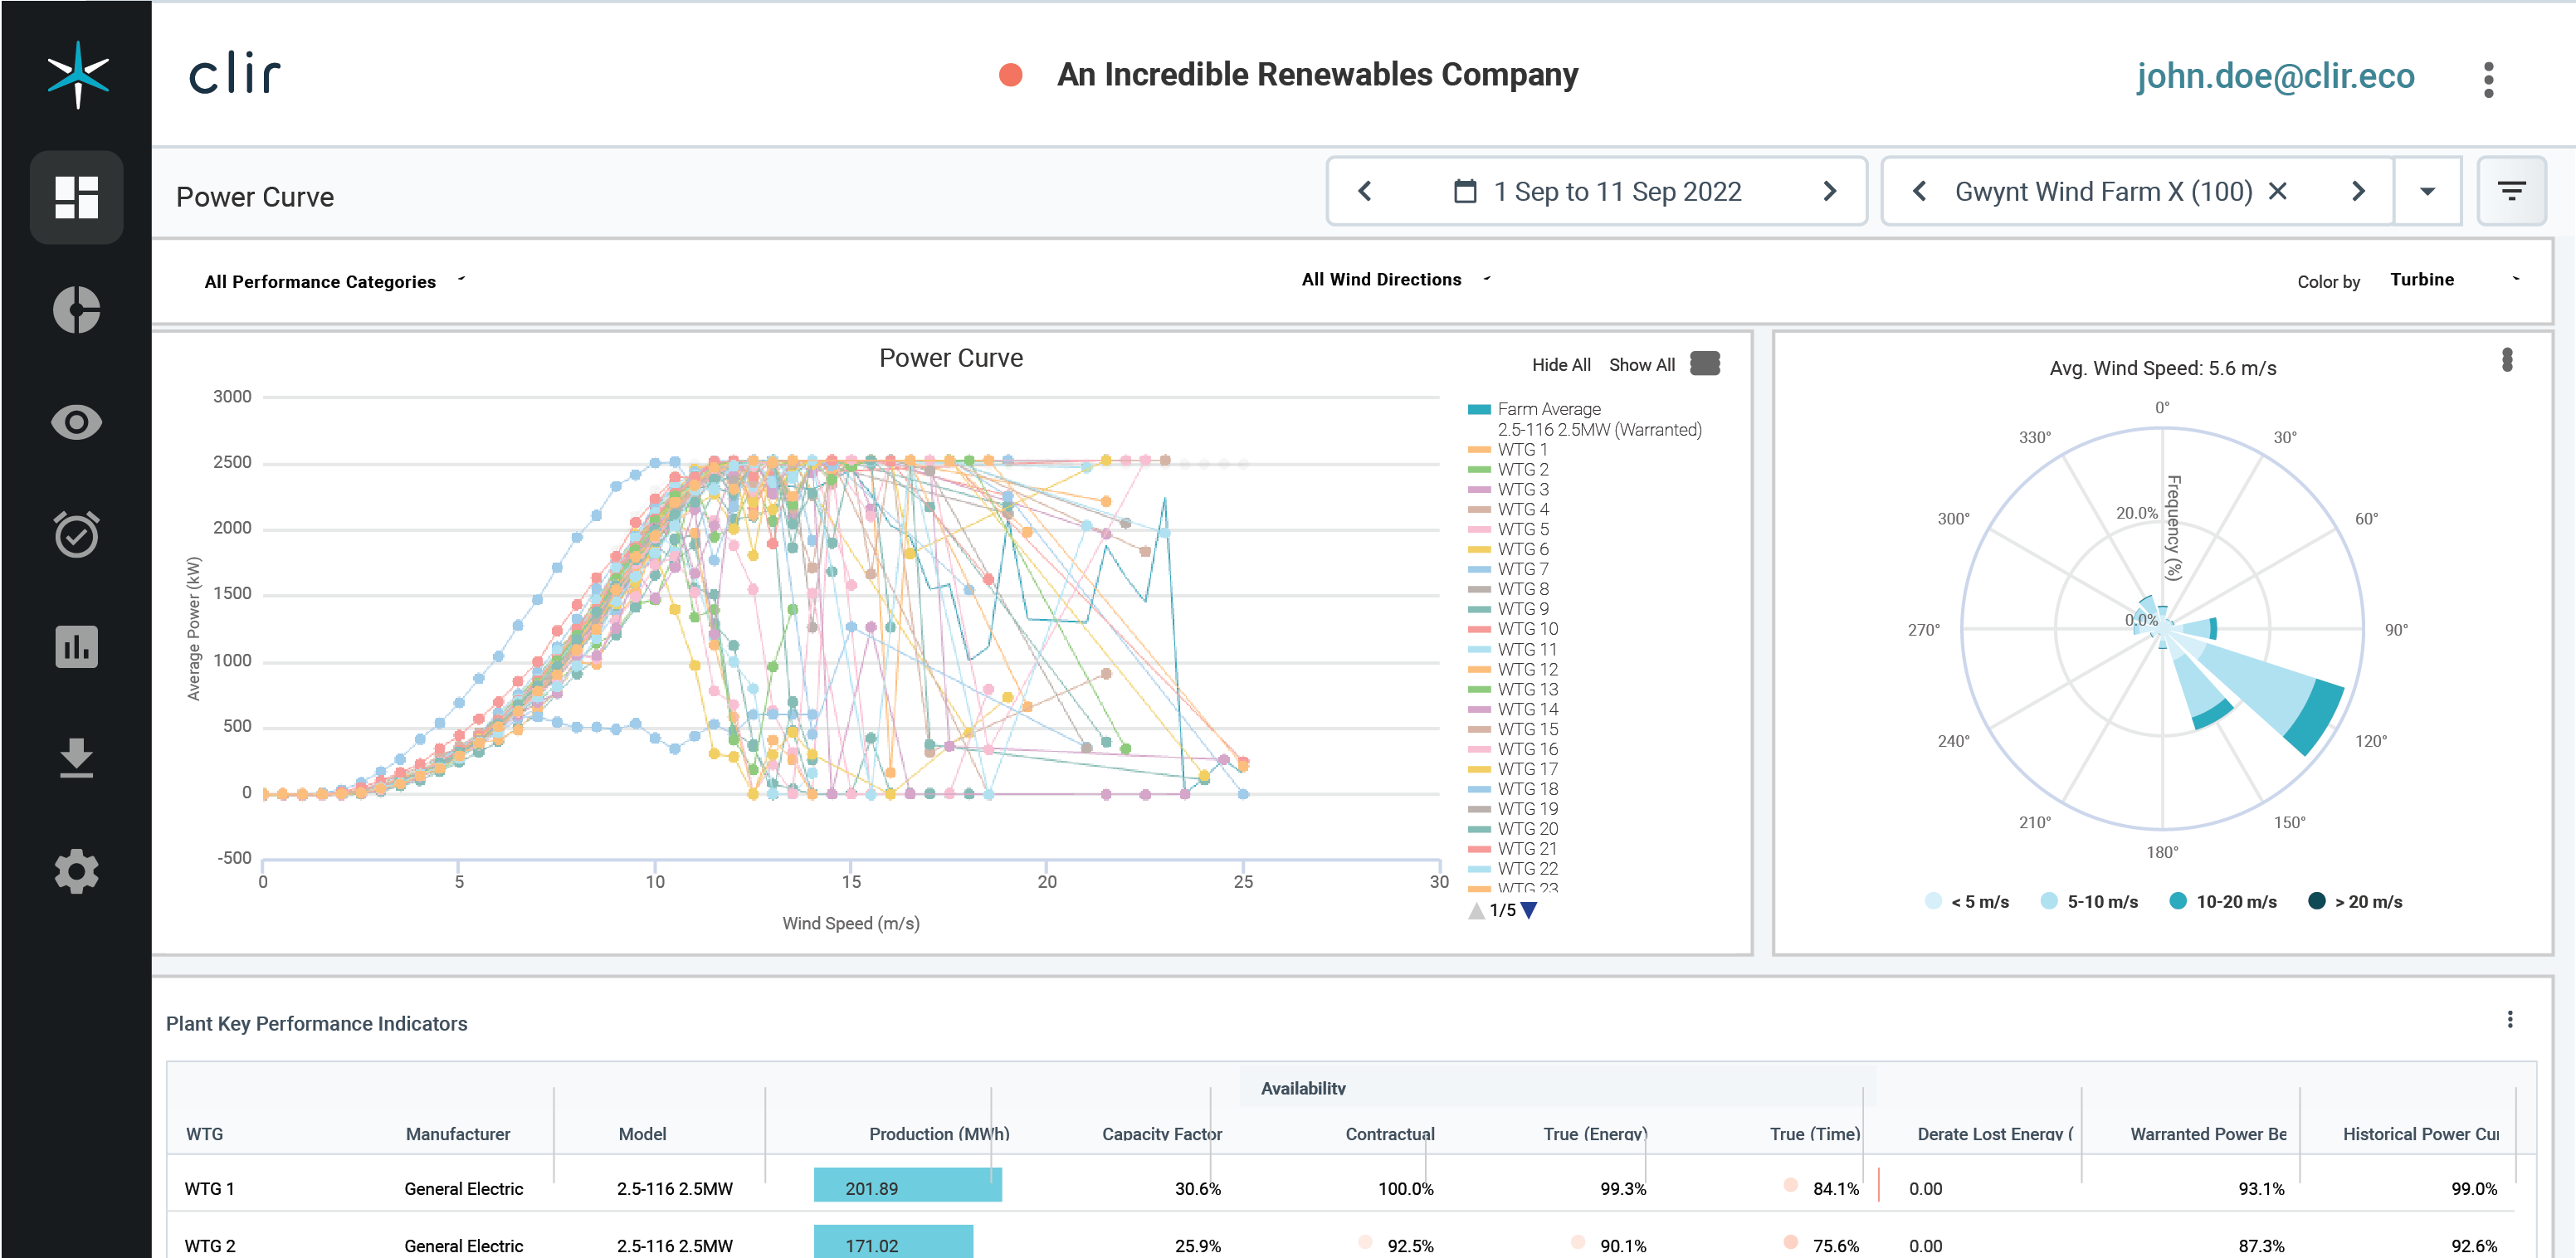Open Plant KPI table options menu
This screenshot has height=1258, width=2576.
point(2510,1019)
